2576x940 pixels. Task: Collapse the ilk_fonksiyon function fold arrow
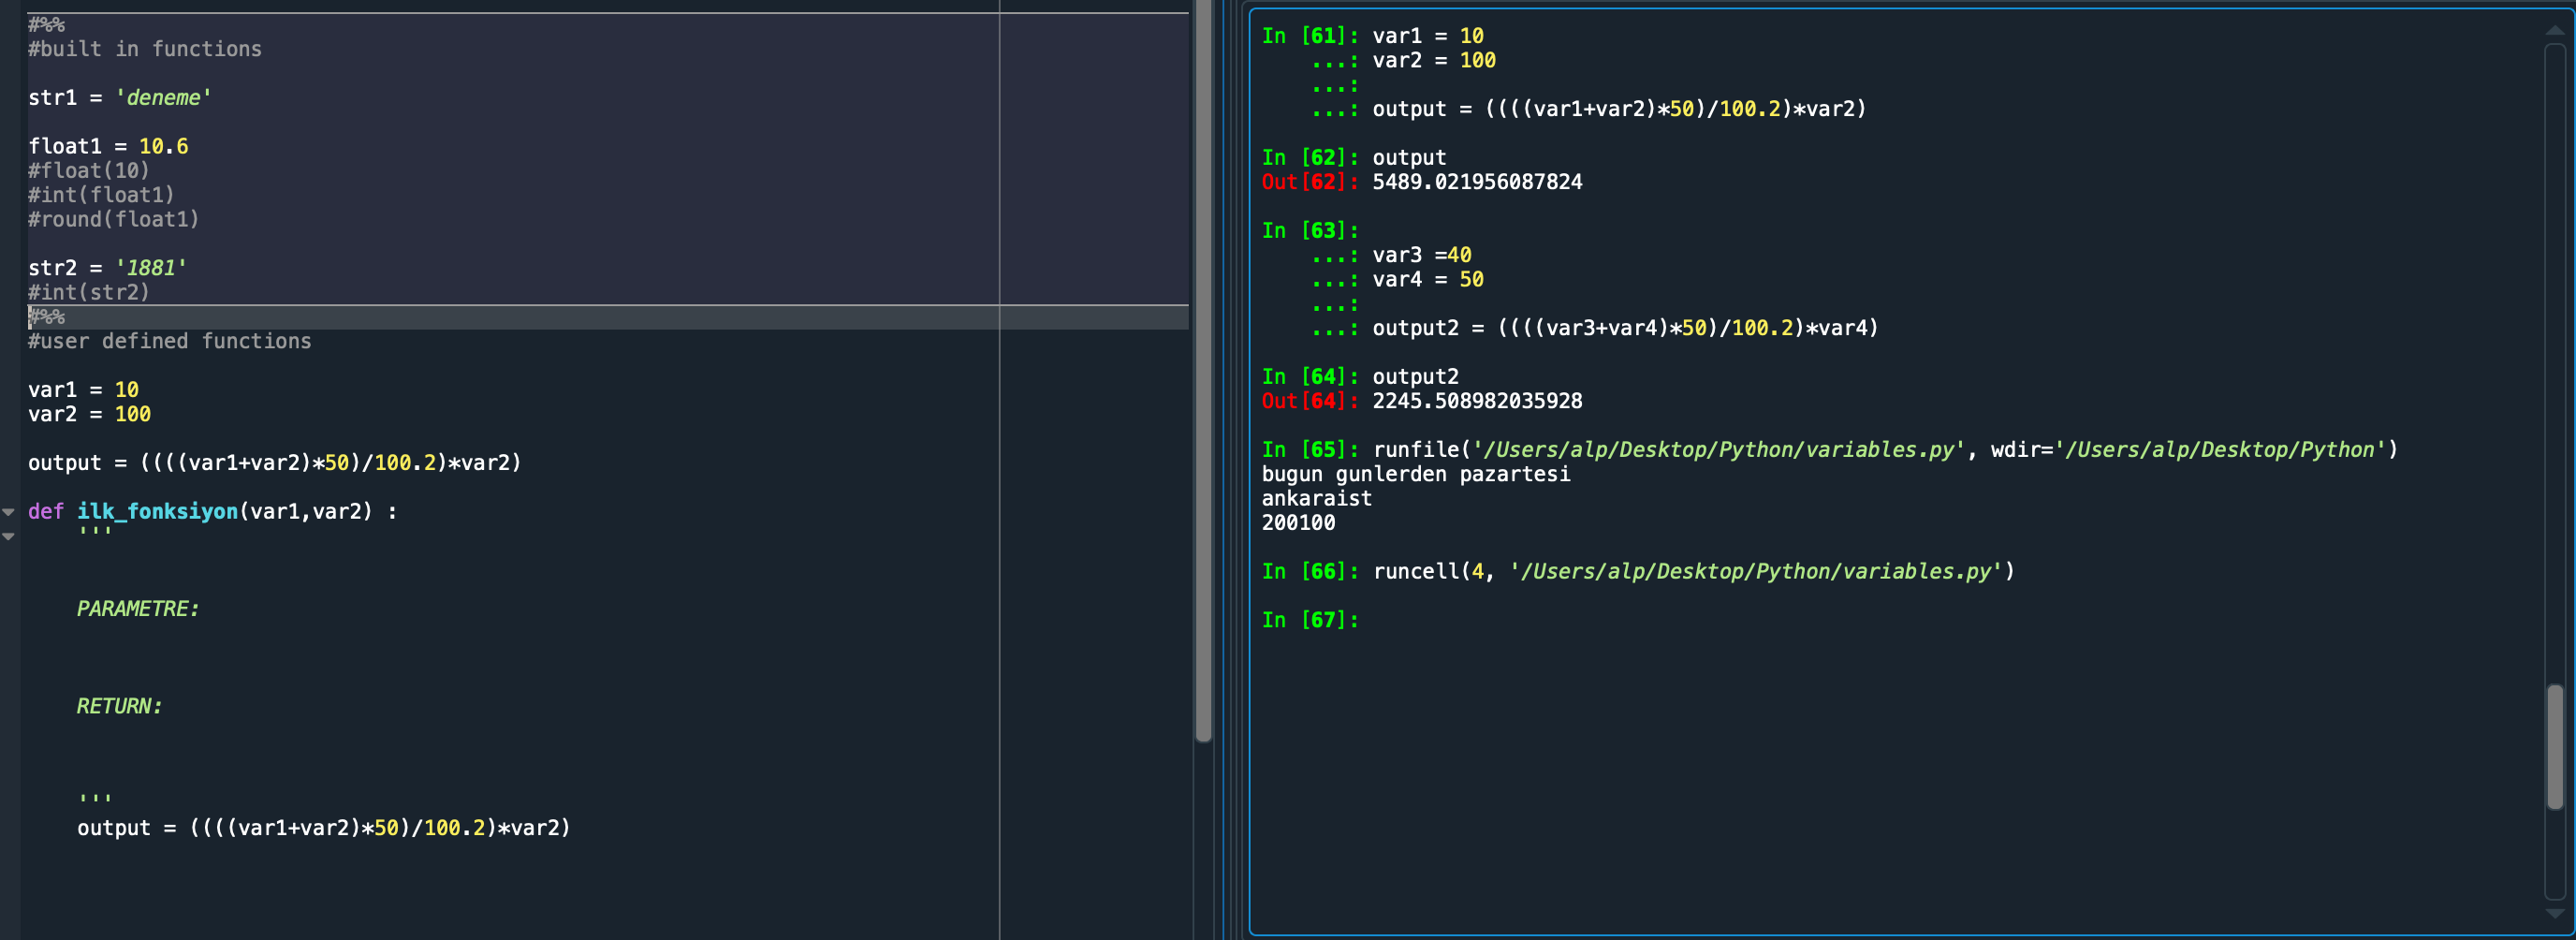[8, 511]
